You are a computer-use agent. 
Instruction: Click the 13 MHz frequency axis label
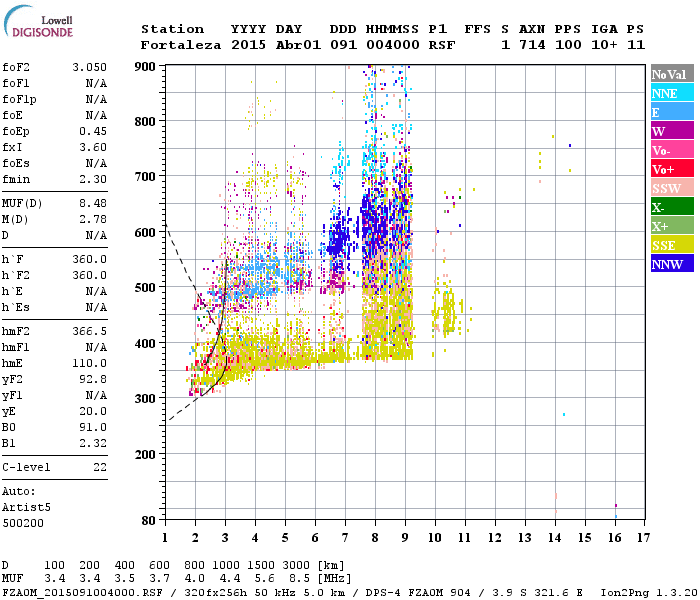(x=525, y=538)
